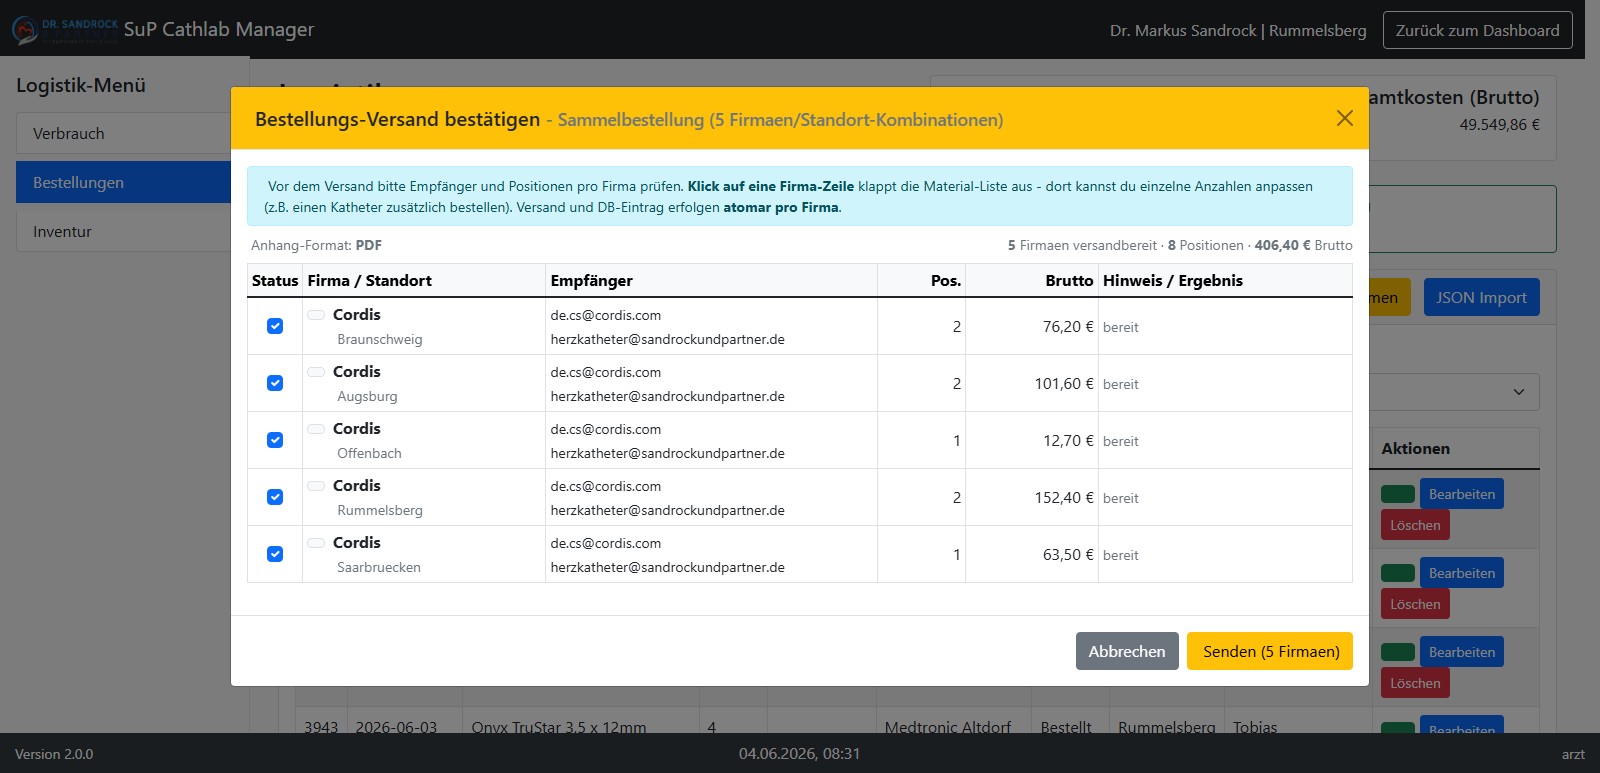Expand the Rummelsberg row's material list

(799, 497)
